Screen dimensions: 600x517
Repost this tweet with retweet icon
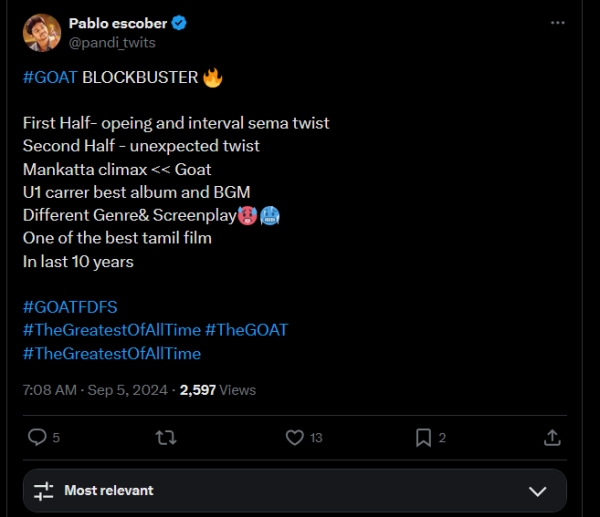[x=167, y=437]
